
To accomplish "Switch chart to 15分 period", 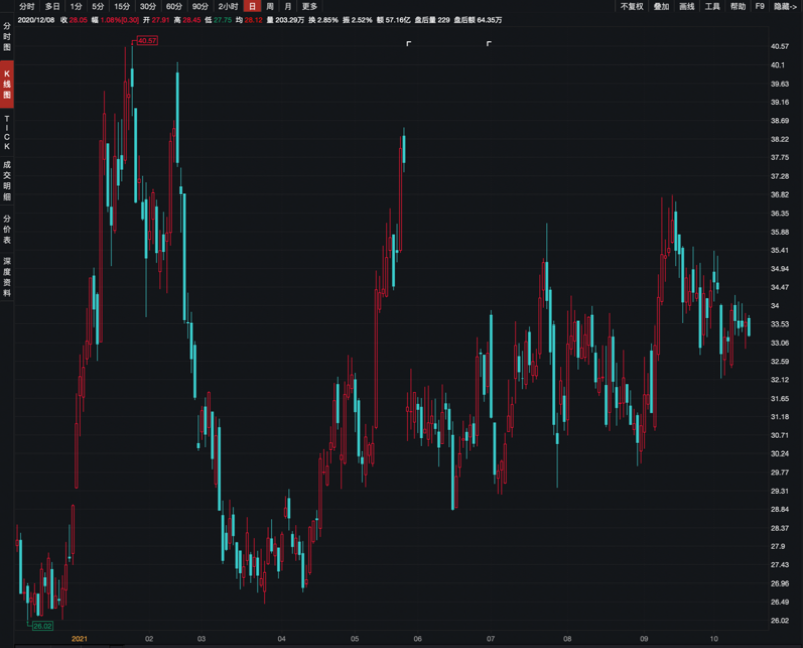I will pos(122,7).
